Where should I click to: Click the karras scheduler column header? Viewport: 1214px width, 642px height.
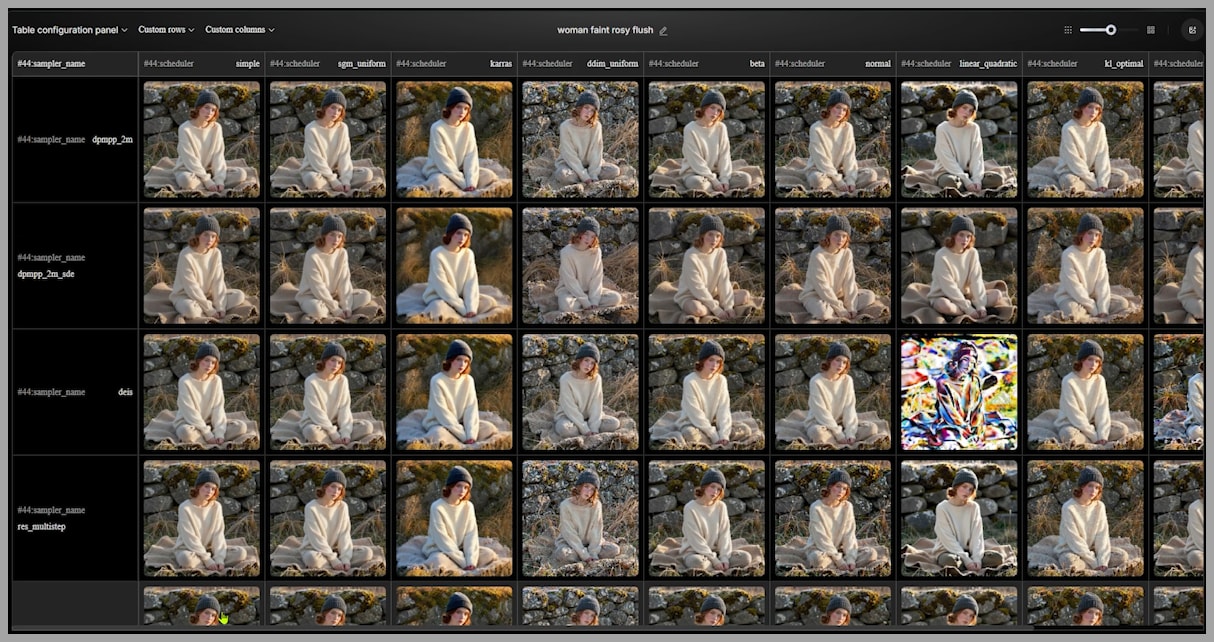tap(453, 63)
